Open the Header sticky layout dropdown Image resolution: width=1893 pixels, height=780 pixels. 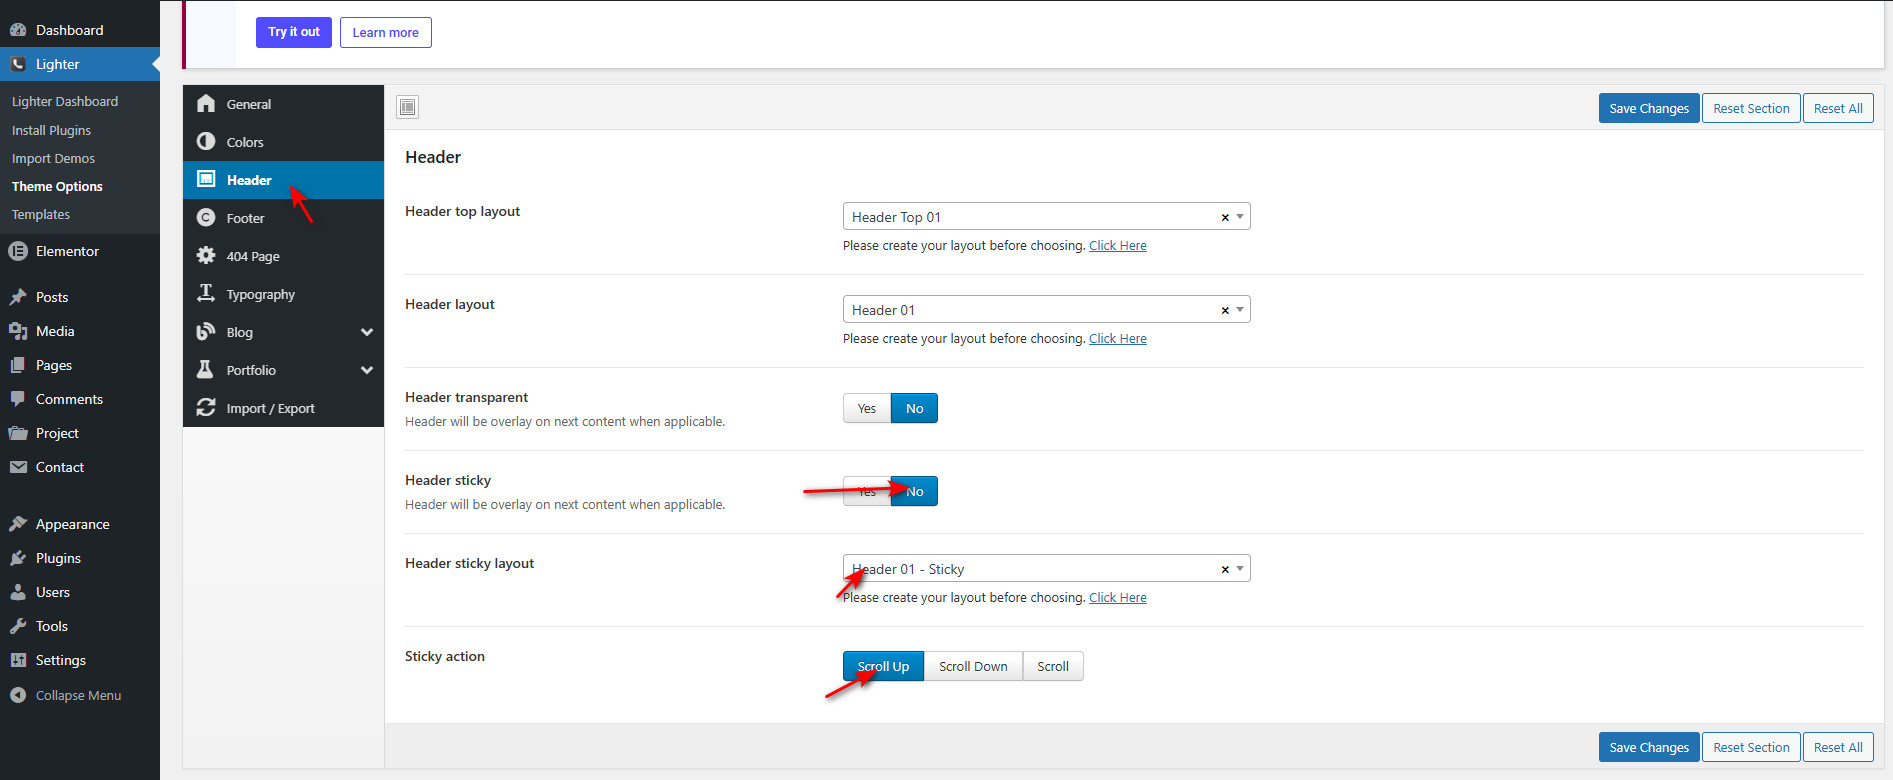click(1030, 569)
